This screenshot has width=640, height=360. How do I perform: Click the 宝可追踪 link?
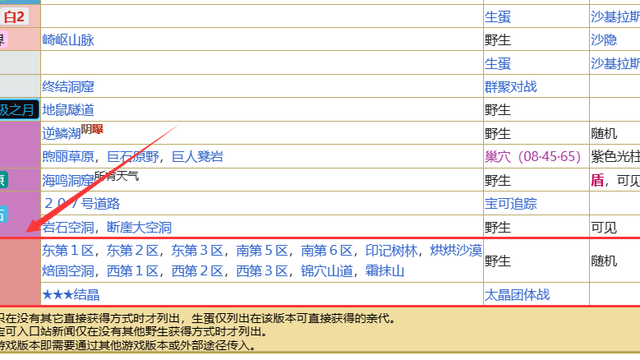click(511, 203)
